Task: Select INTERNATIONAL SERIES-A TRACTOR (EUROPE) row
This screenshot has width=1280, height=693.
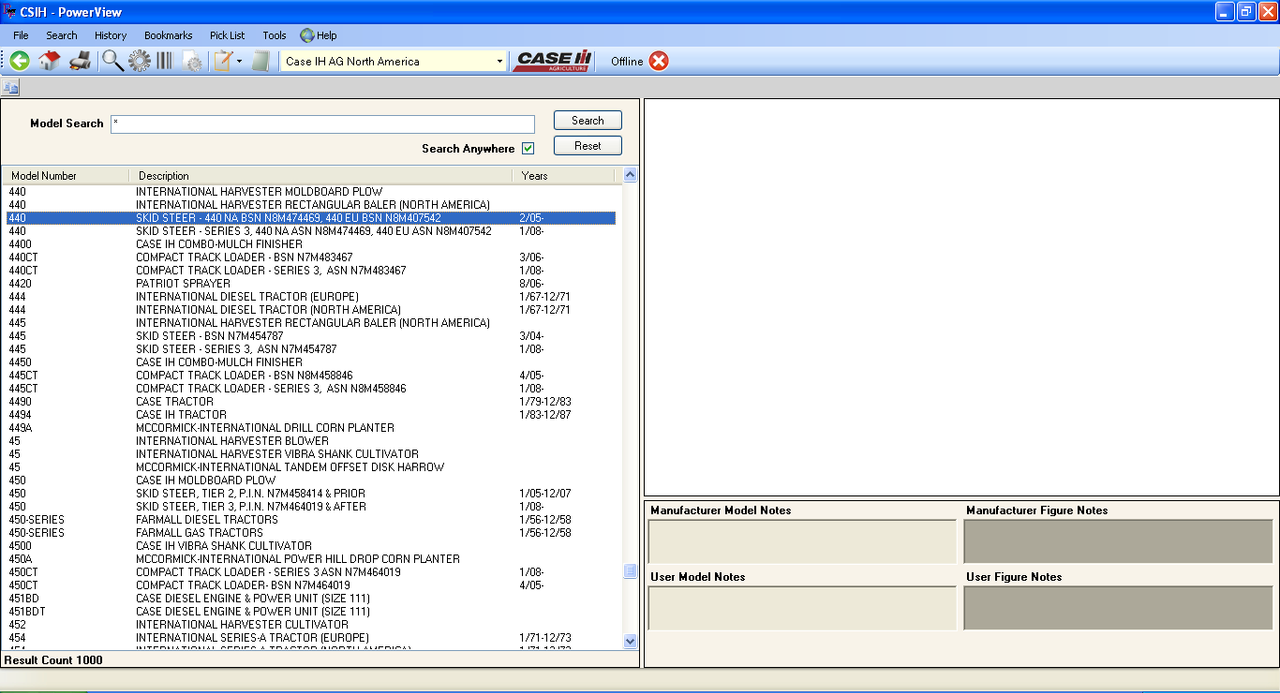Action: (309, 638)
